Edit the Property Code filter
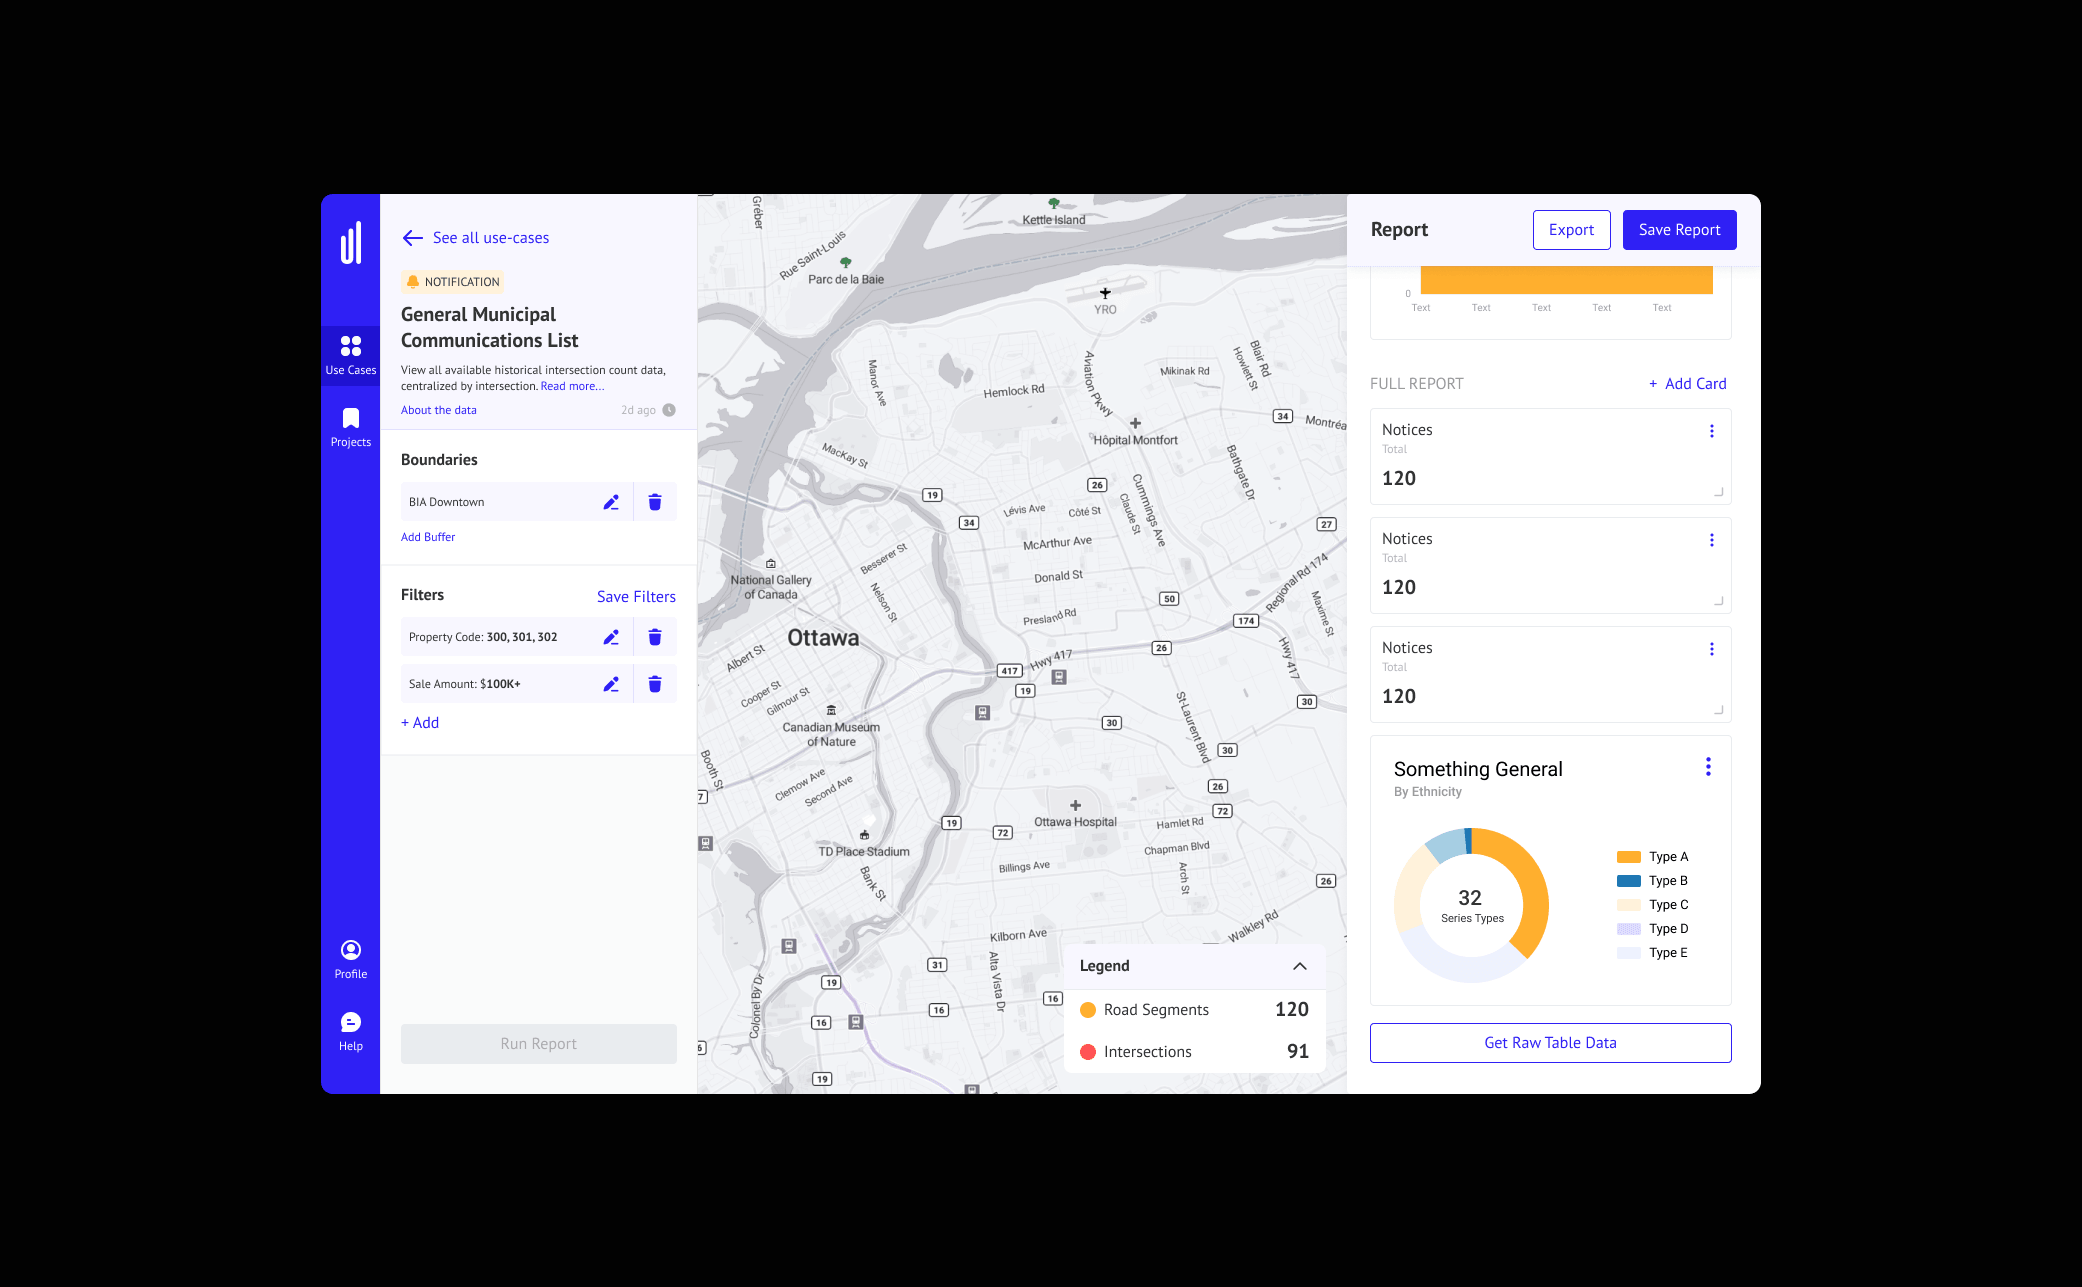Viewport: 2082px width, 1287px height. click(611, 637)
